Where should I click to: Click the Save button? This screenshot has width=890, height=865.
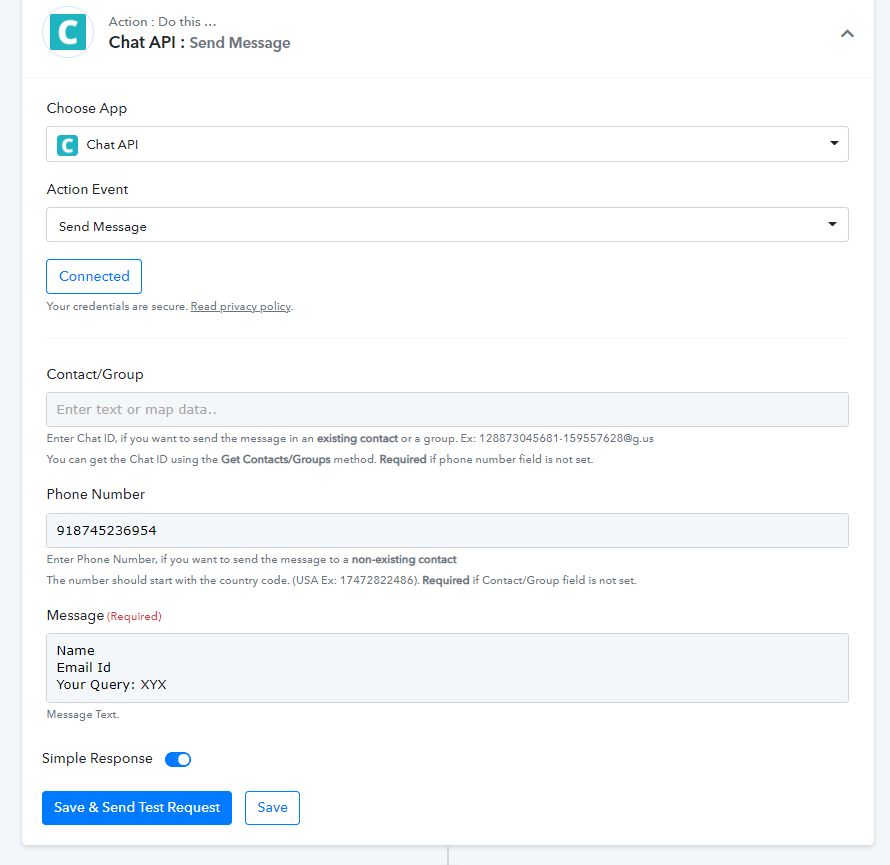tap(272, 808)
